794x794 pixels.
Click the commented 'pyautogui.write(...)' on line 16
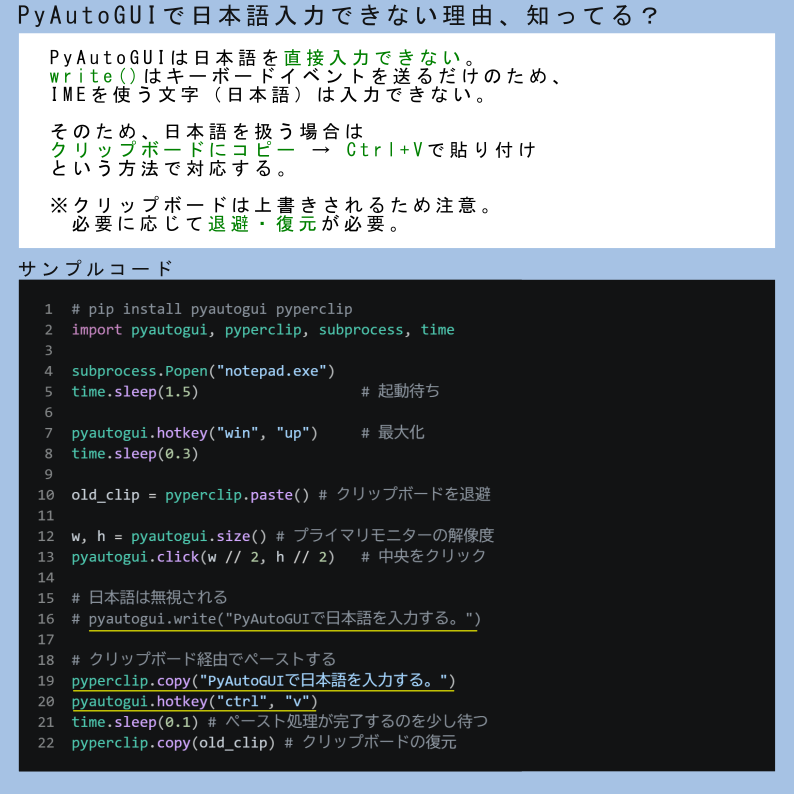pos(285,619)
